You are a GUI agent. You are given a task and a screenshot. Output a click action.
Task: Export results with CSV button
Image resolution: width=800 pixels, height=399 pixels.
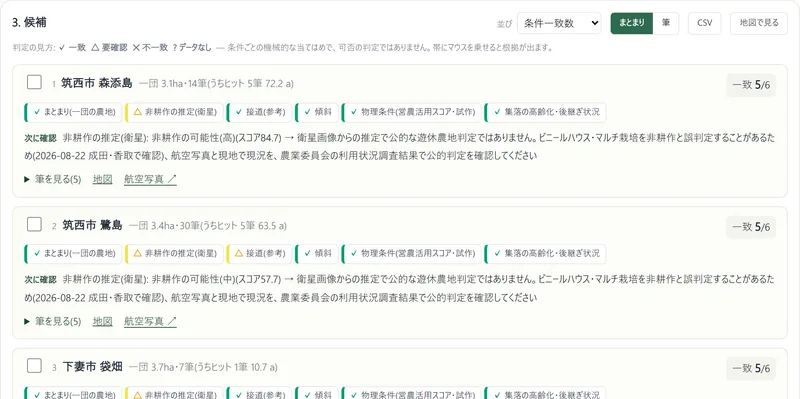pyautogui.click(x=705, y=23)
